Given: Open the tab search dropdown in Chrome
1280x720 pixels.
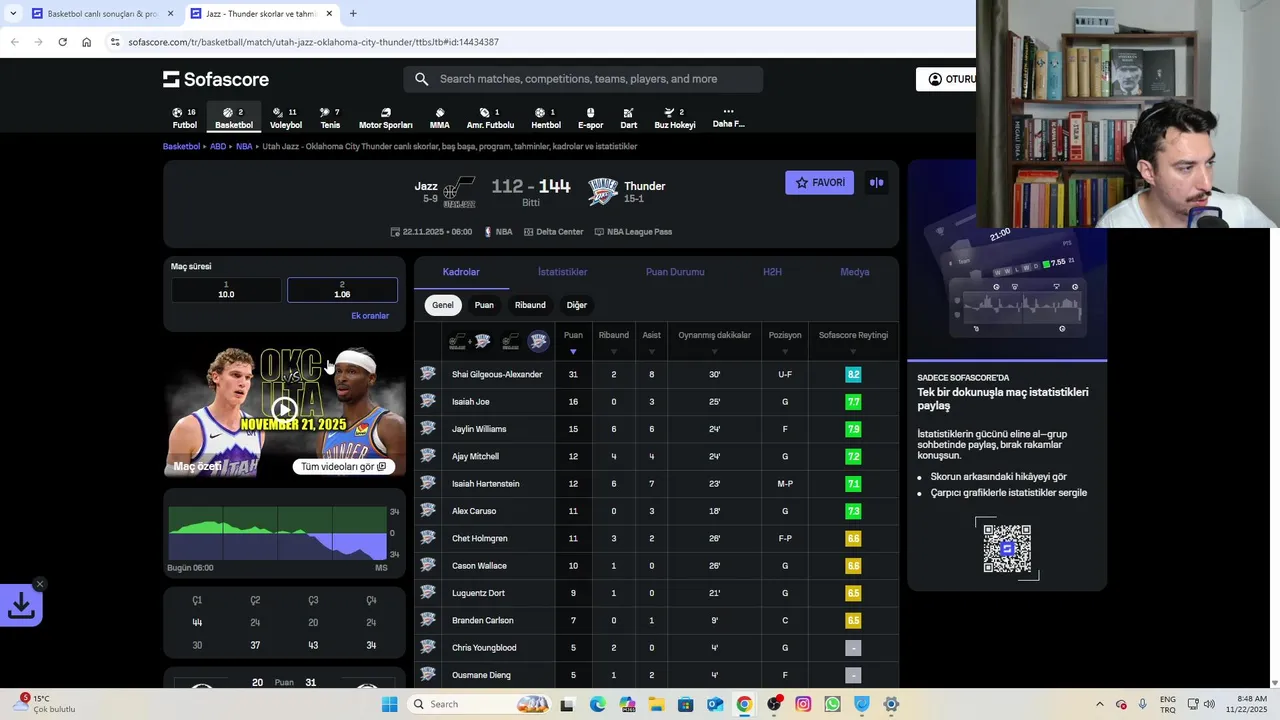Looking at the screenshot, I should pos(12,14).
